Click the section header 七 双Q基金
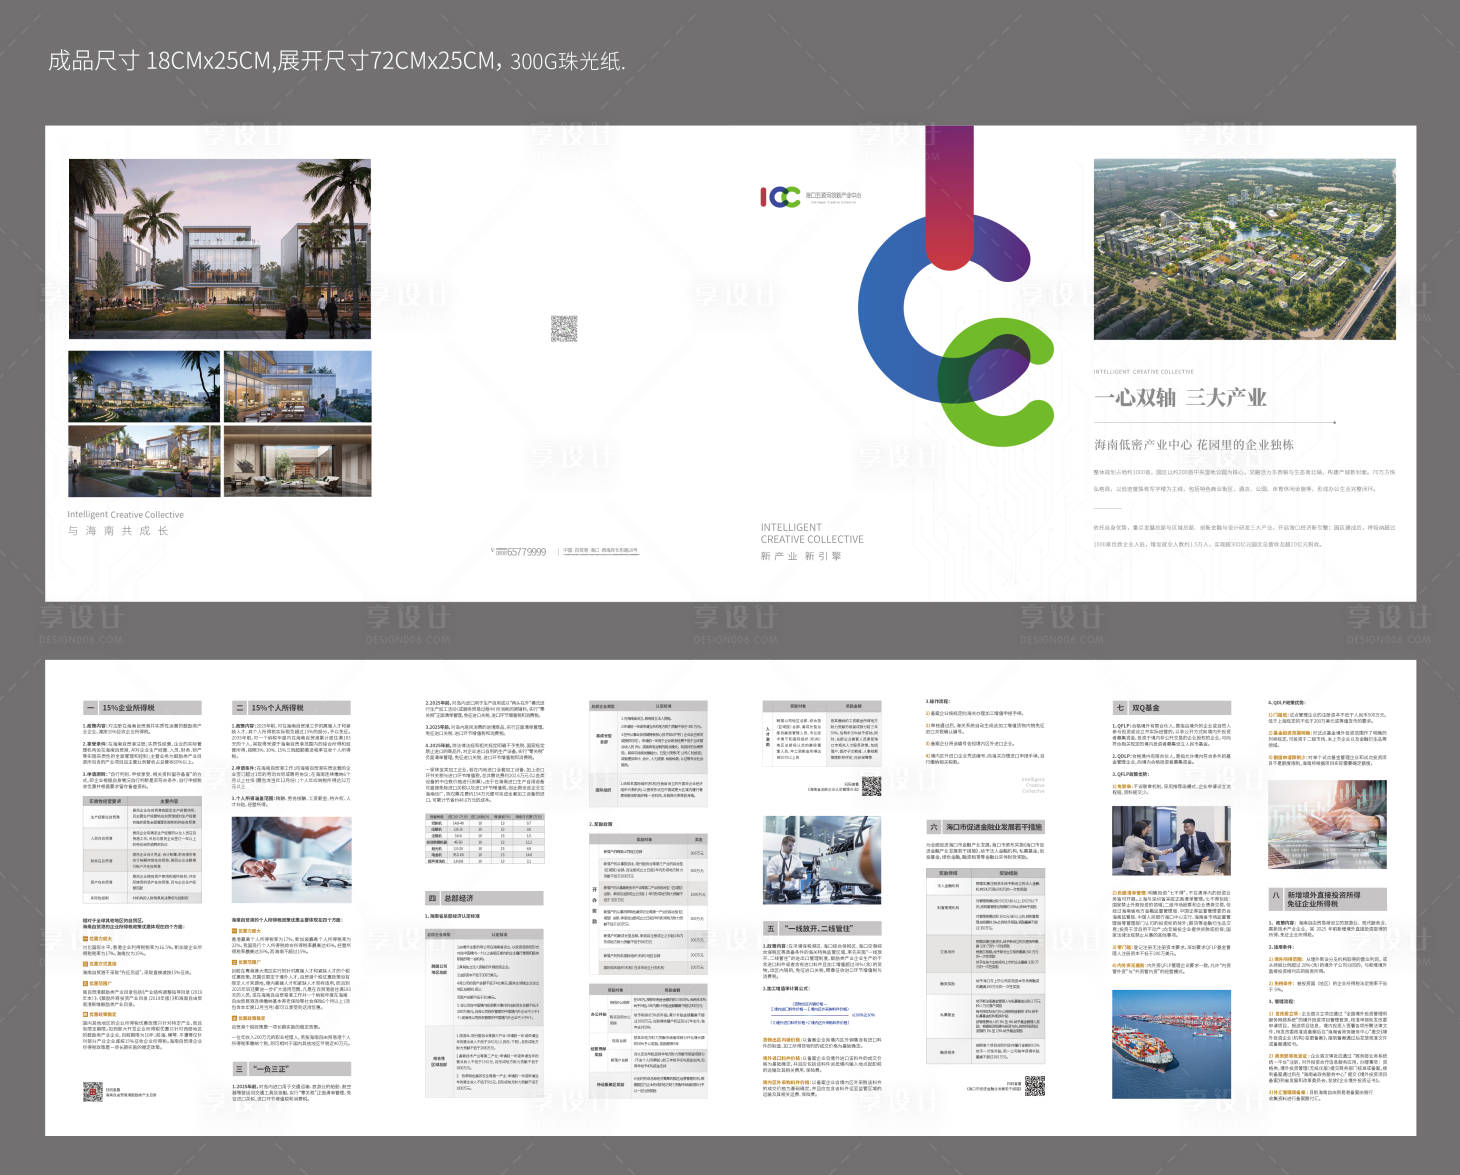The image size is (1460, 1175). click(1171, 707)
